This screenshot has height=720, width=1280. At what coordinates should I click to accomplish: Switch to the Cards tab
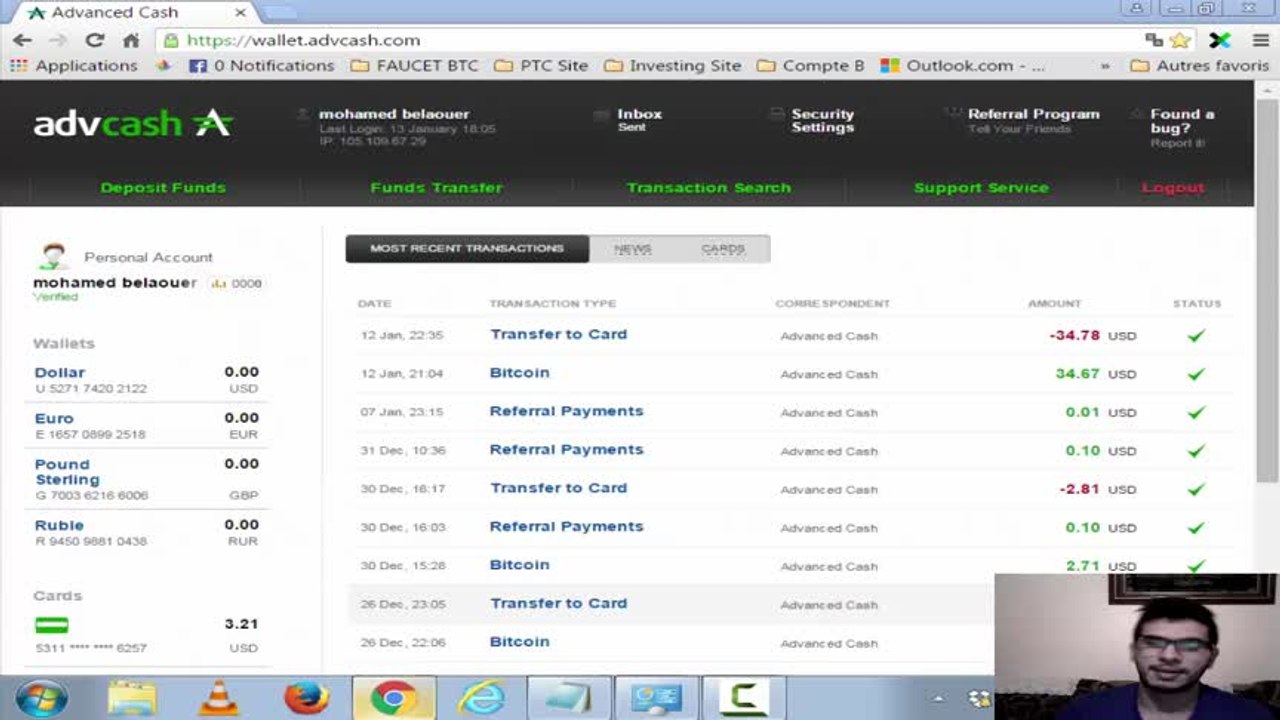(723, 249)
